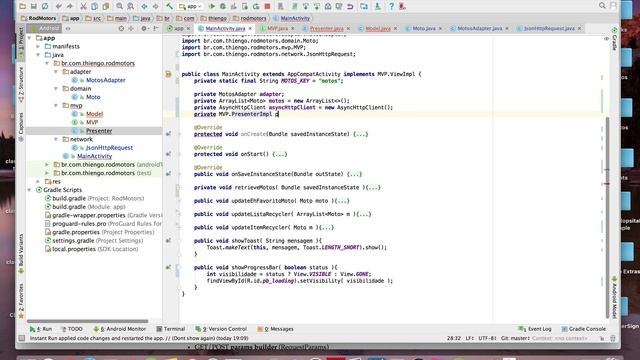
Task: Switch to Presenter.java editor tab
Action: pyautogui.click(x=326, y=29)
